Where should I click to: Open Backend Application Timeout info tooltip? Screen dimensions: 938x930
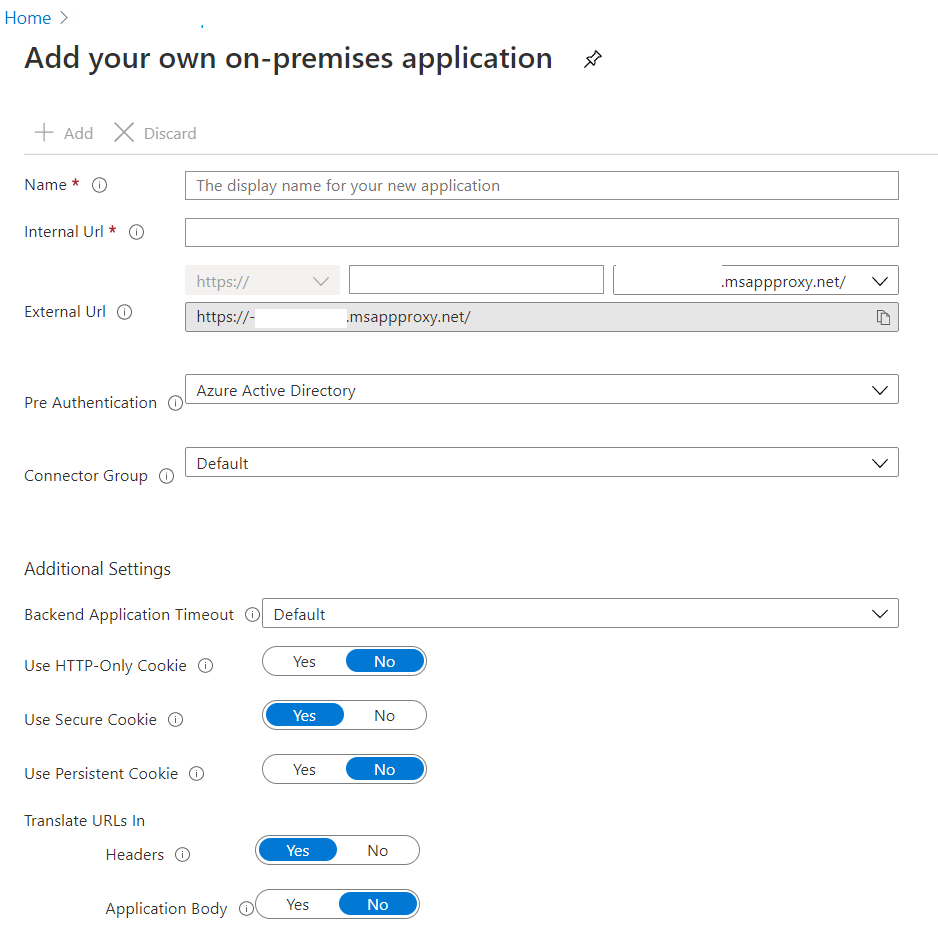click(252, 614)
